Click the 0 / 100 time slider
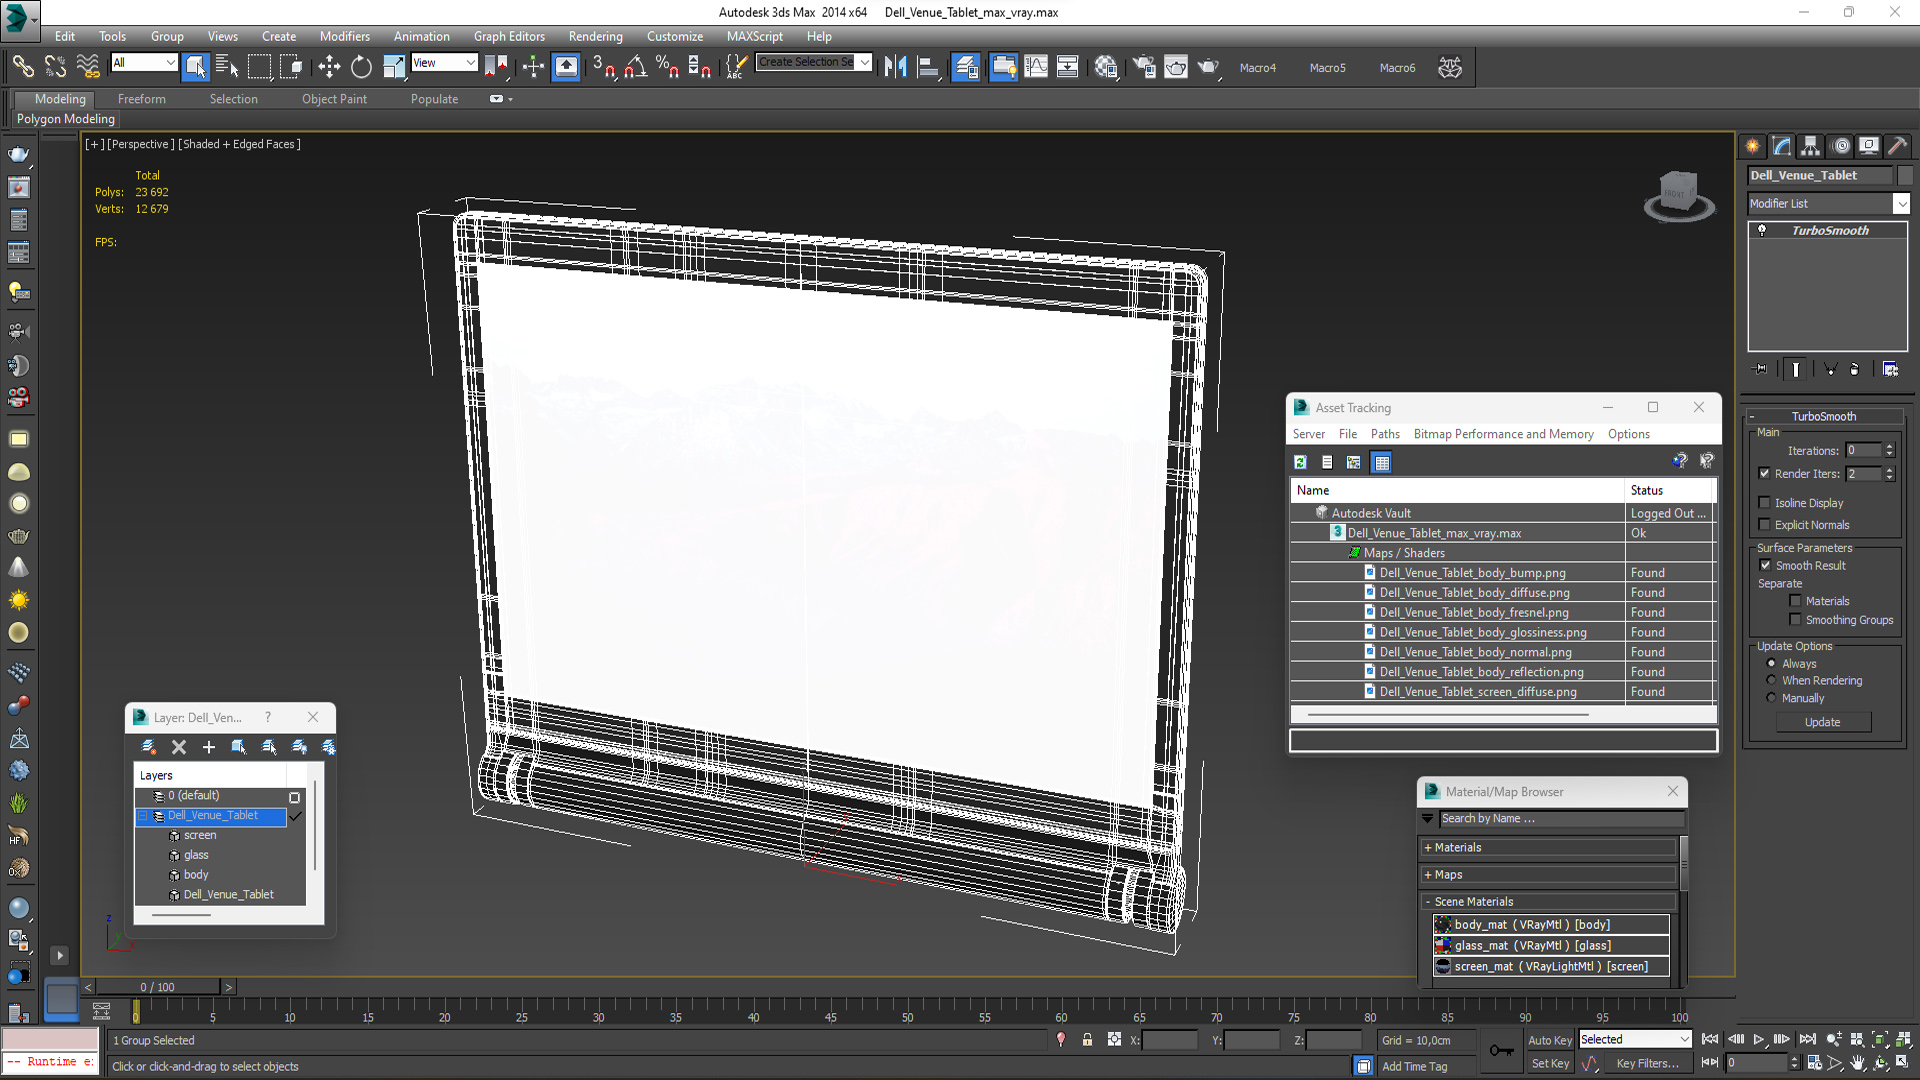 tap(157, 987)
